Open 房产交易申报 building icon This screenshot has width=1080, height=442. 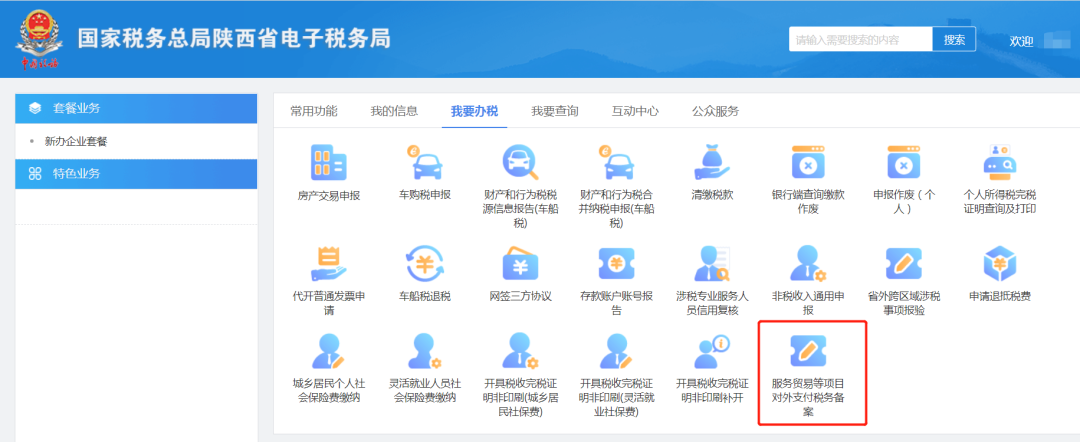click(328, 163)
